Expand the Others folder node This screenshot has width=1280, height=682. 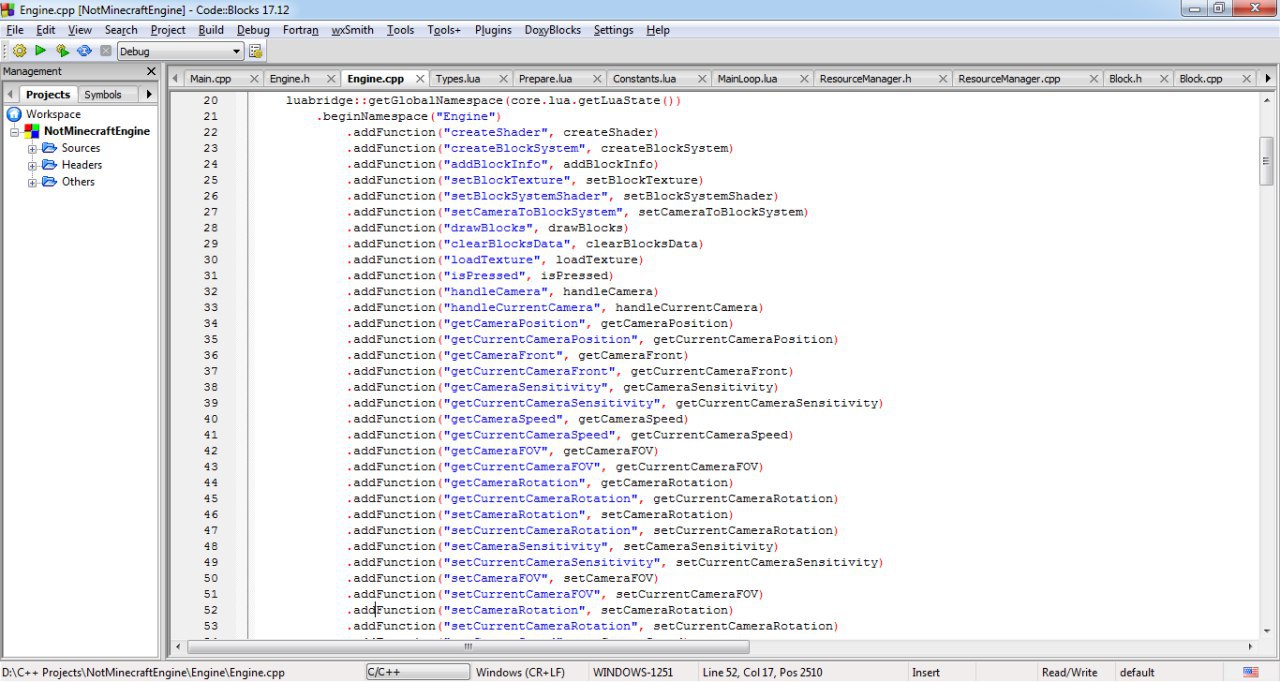[x=32, y=183]
